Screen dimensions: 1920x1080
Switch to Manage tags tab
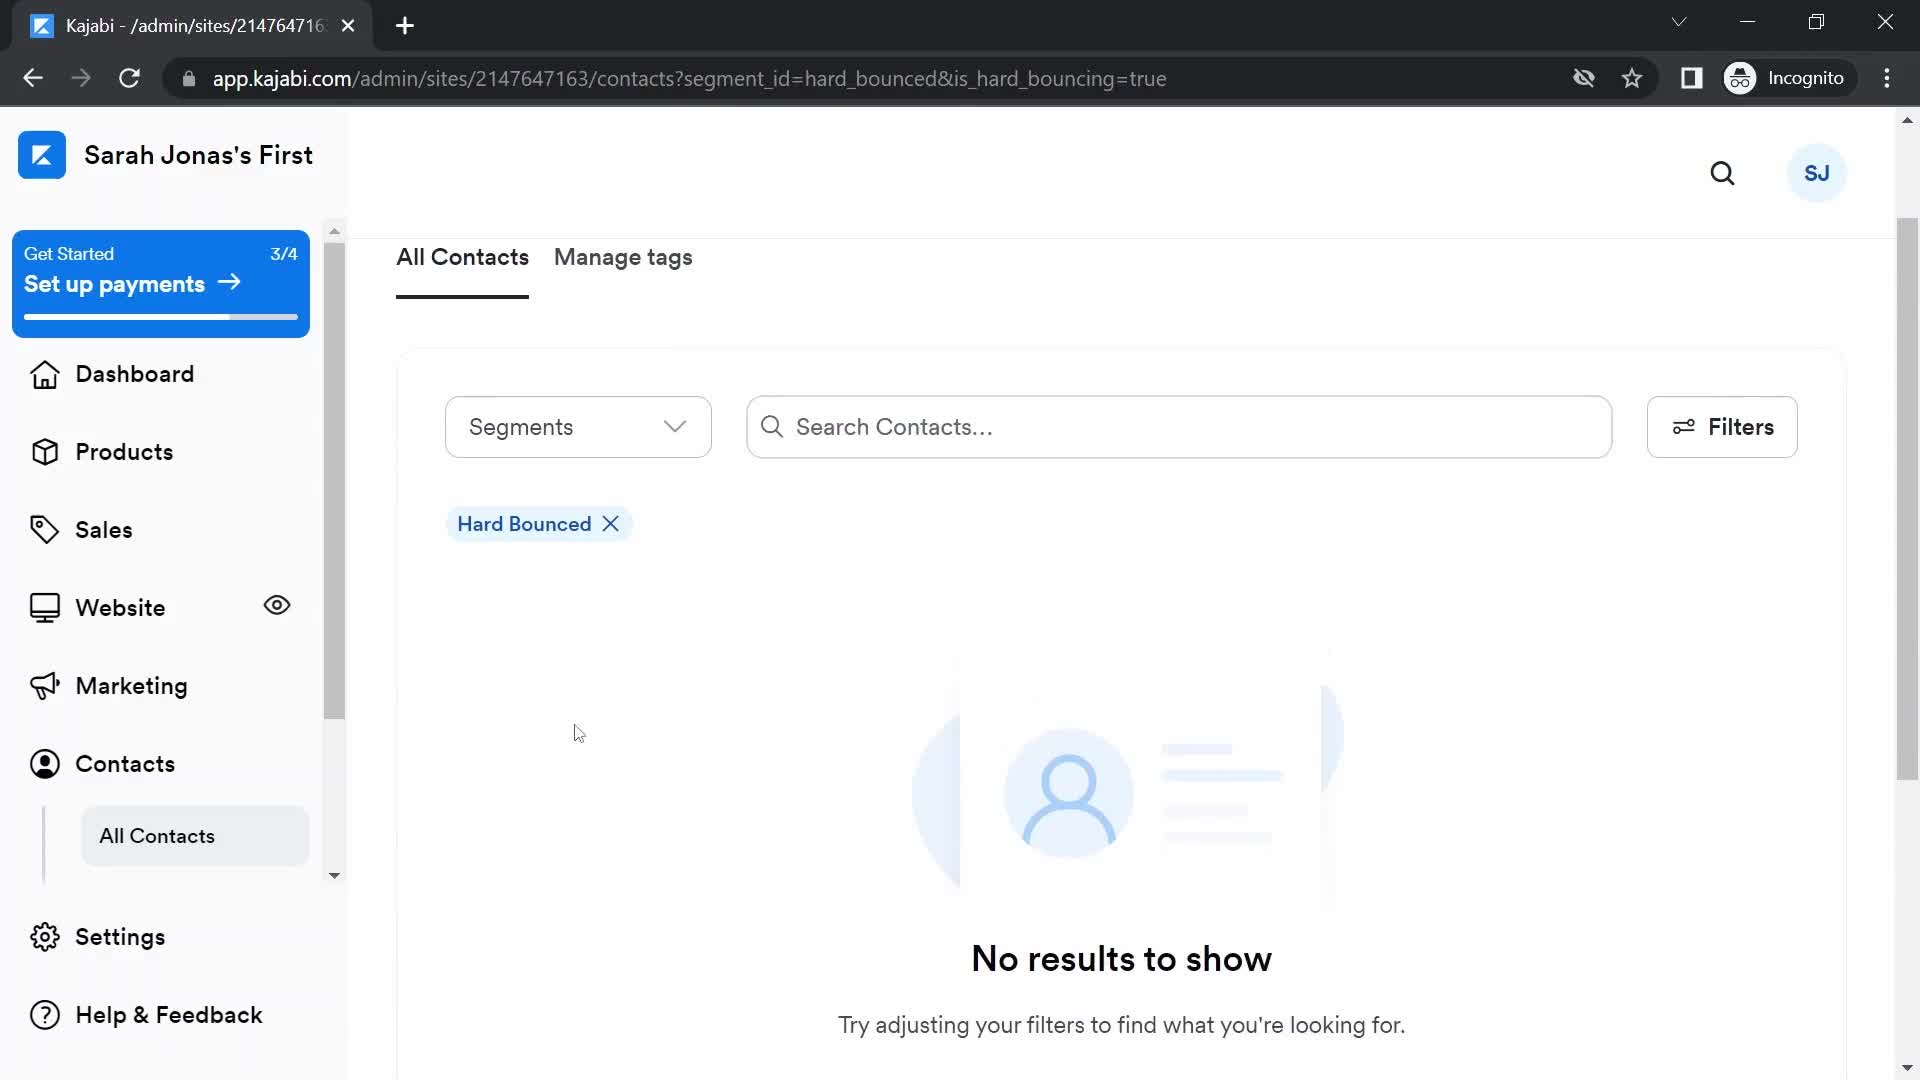pyautogui.click(x=622, y=257)
